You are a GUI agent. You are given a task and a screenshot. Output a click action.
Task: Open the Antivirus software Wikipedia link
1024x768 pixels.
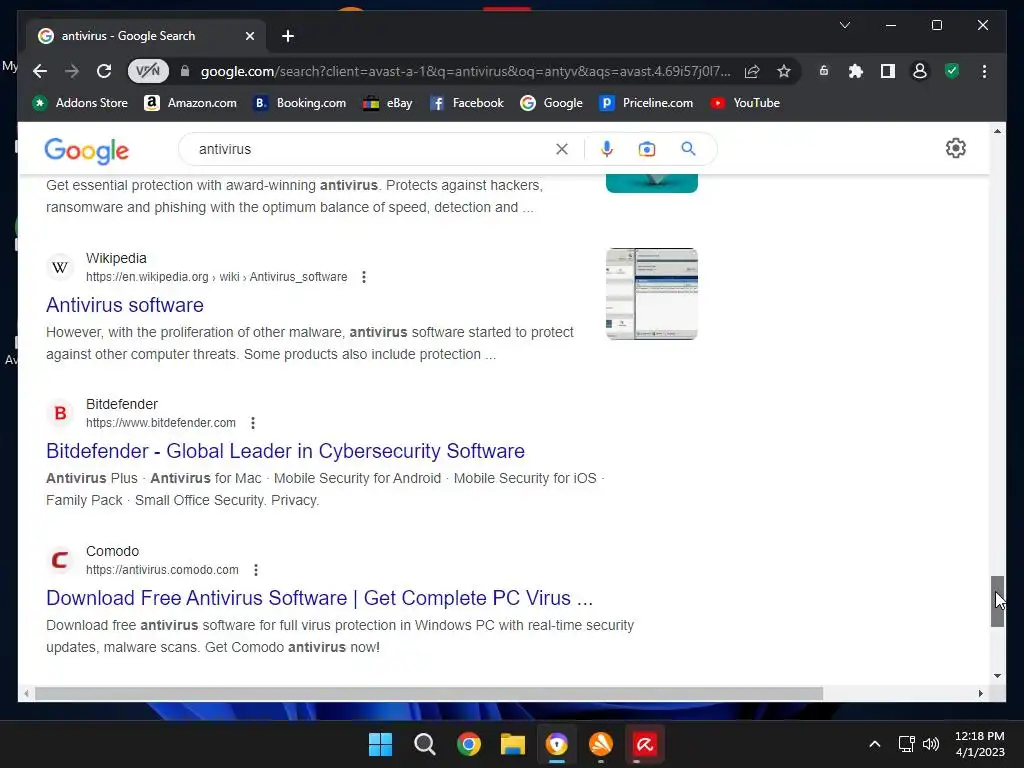tap(125, 305)
